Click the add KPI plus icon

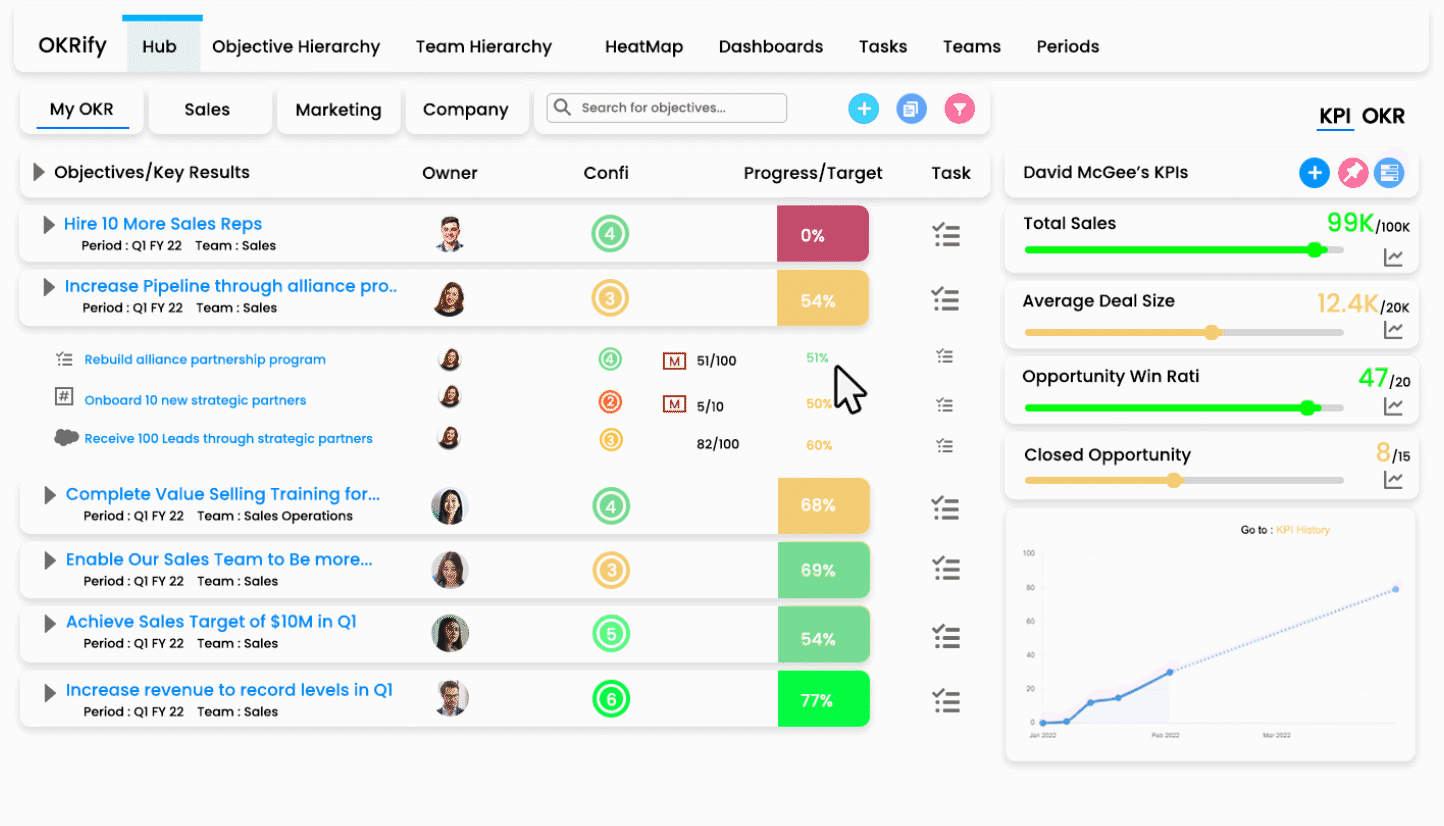pos(1314,172)
